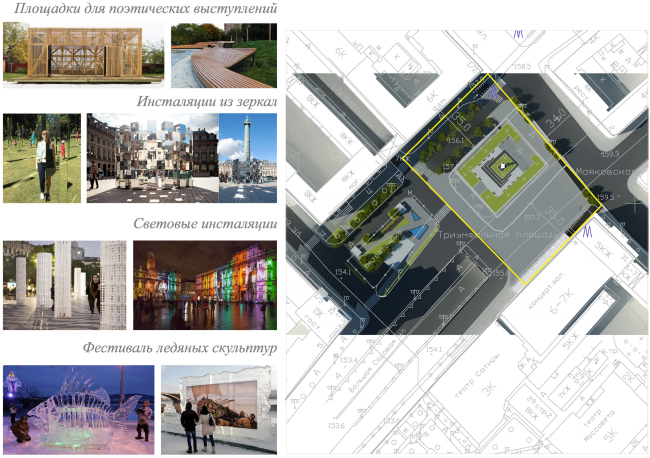Image resolution: width=650 pixels, height=458 pixels.
Task: Select the white monument marker in the square
Action: point(504,166)
